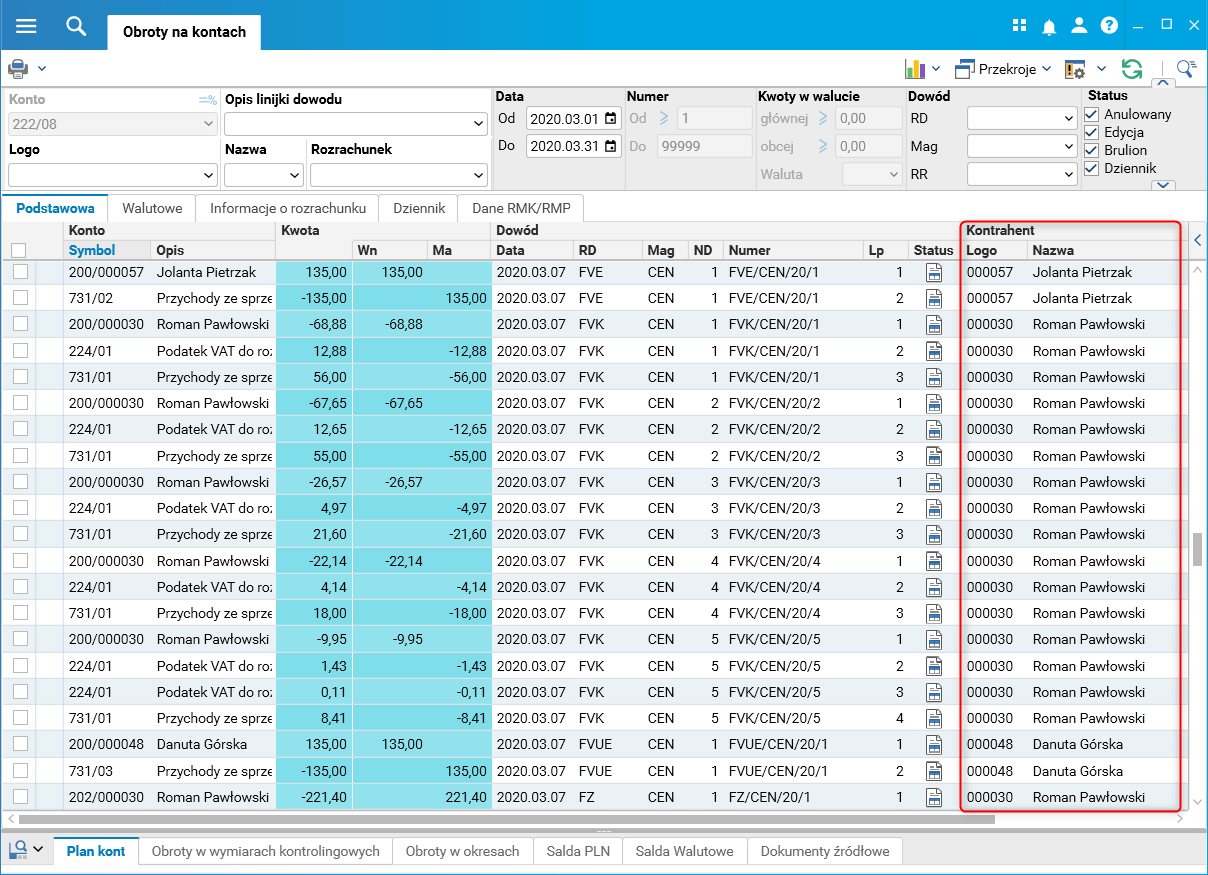Click the help question mark icon
The height and width of the screenshot is (875, 1208).
pos(1109,27)
